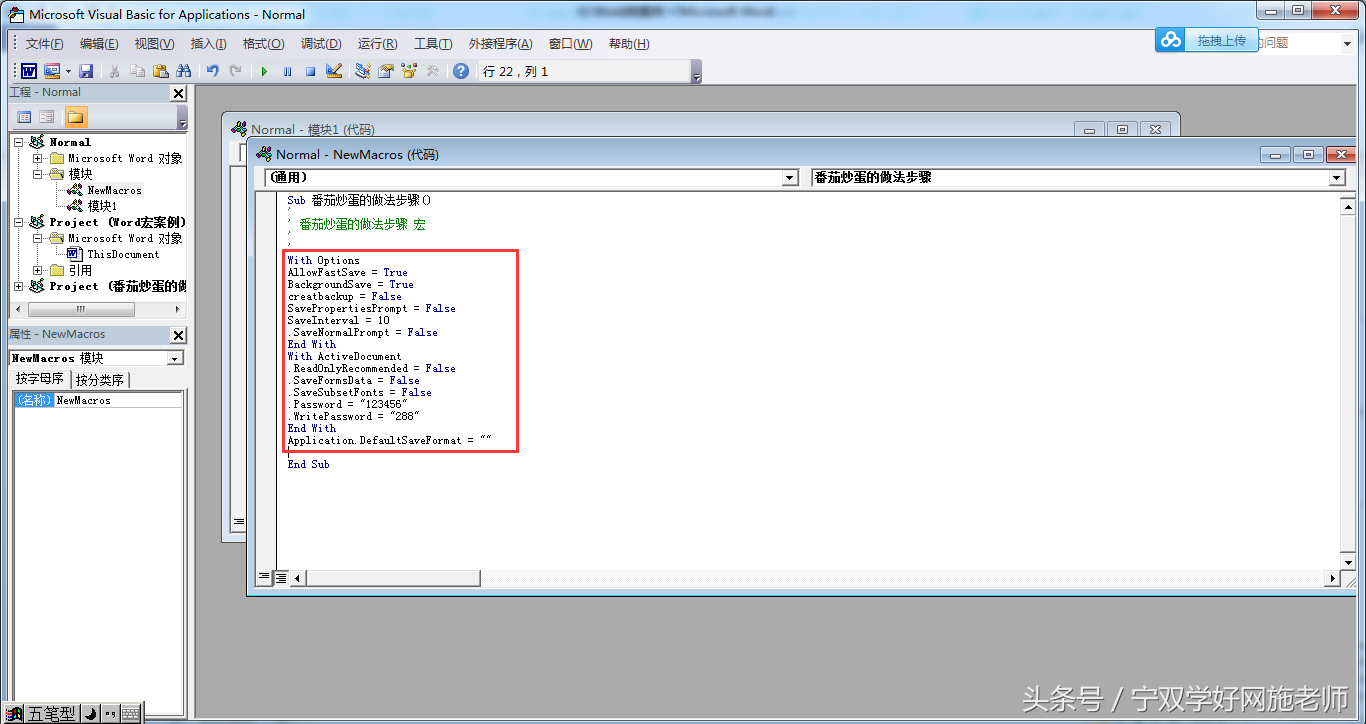Image resolution: width=1366 pixels, height=724 pixels.
Task: Click the View Microsoft Word icon in toolbar
Action: 29,71
